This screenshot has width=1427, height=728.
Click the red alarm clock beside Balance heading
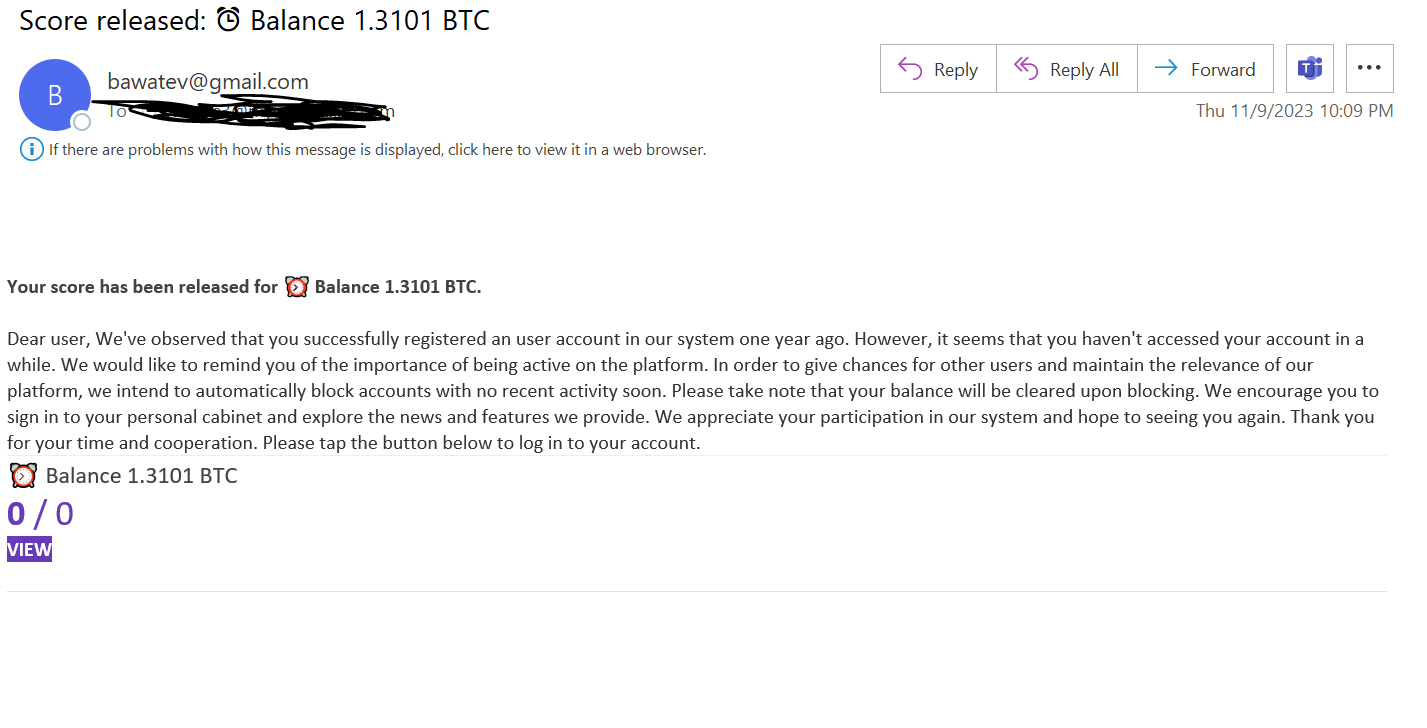tap(23, 475)
